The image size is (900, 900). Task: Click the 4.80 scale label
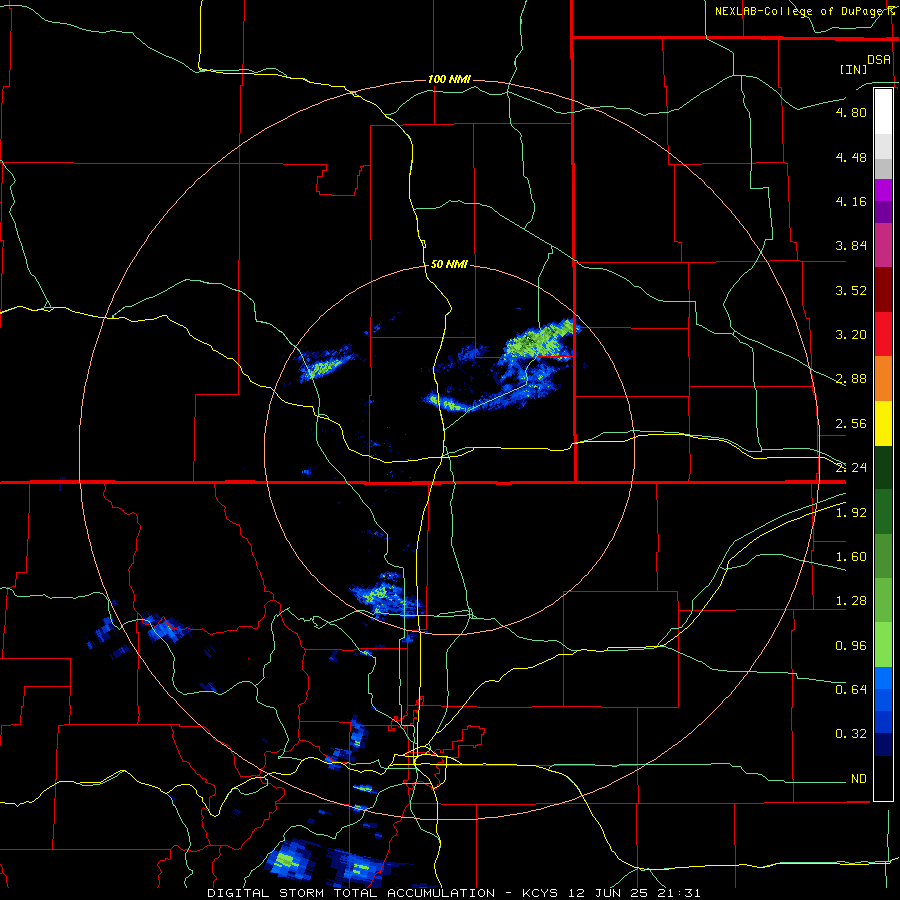851,112
